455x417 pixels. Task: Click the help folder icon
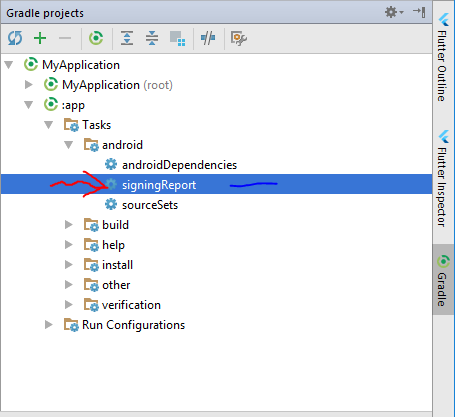pyautogui.click(x=91, y=245)
